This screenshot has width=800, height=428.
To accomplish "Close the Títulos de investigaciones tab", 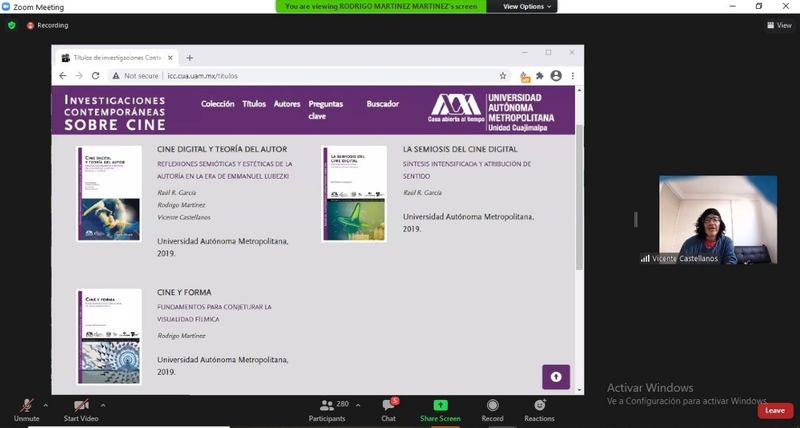I will pyautogui.click(x=170, y=58).
